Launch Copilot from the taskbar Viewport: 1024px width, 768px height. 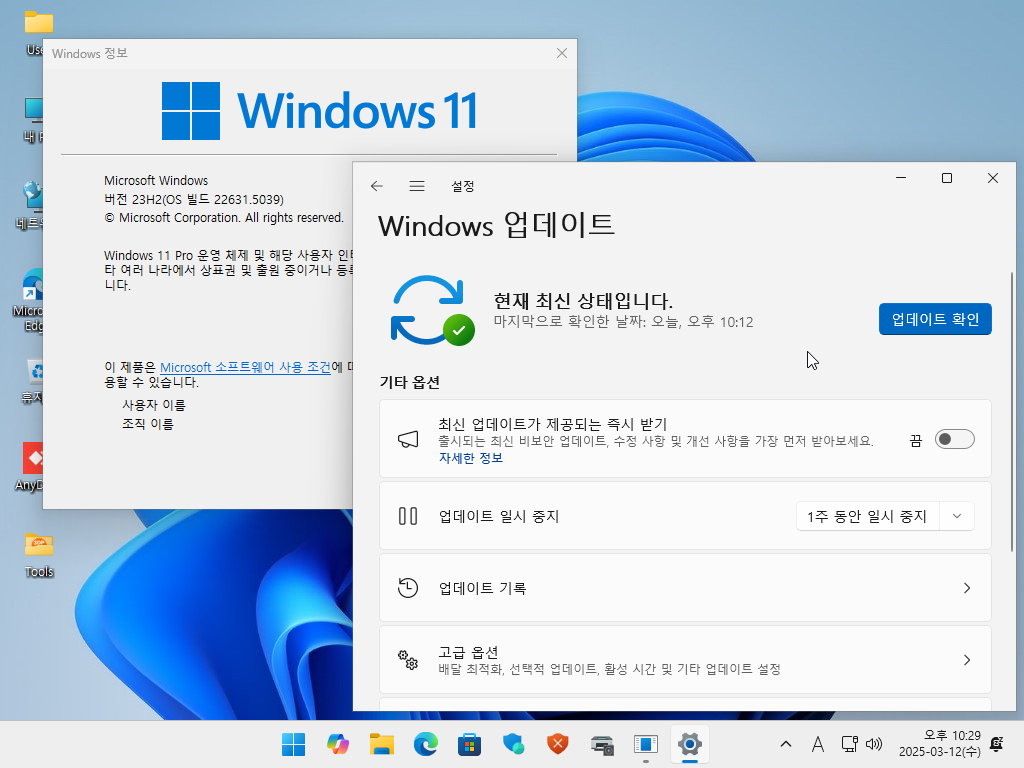pyautogui.click(x=338, y=744)
